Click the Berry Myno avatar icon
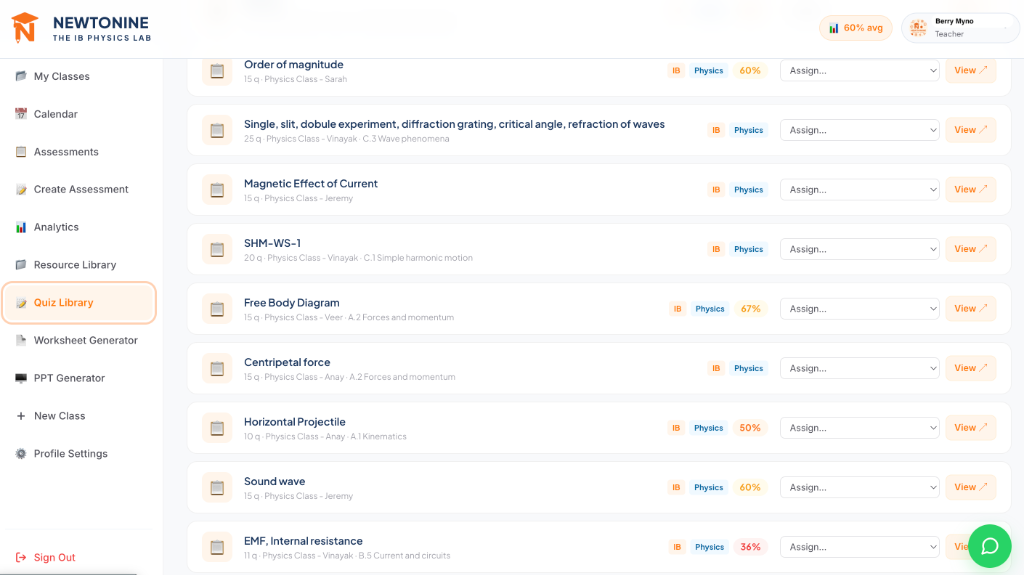The width and height of the screenshot is (1024, 575). click(918, 27)
